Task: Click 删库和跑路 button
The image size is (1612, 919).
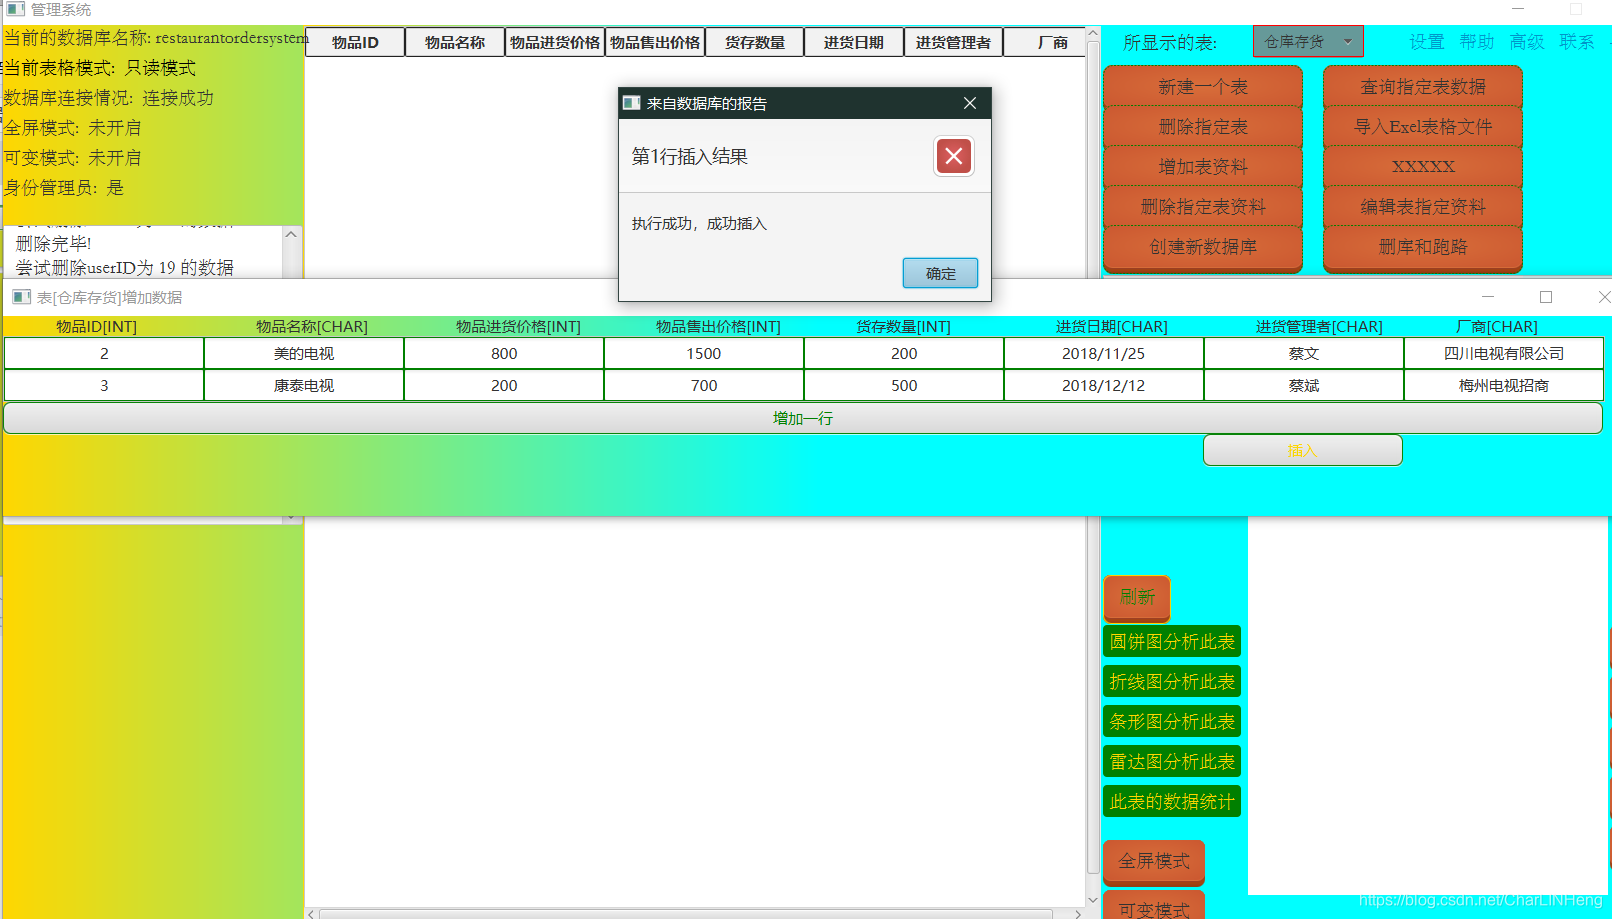Action: (1423, 247)
